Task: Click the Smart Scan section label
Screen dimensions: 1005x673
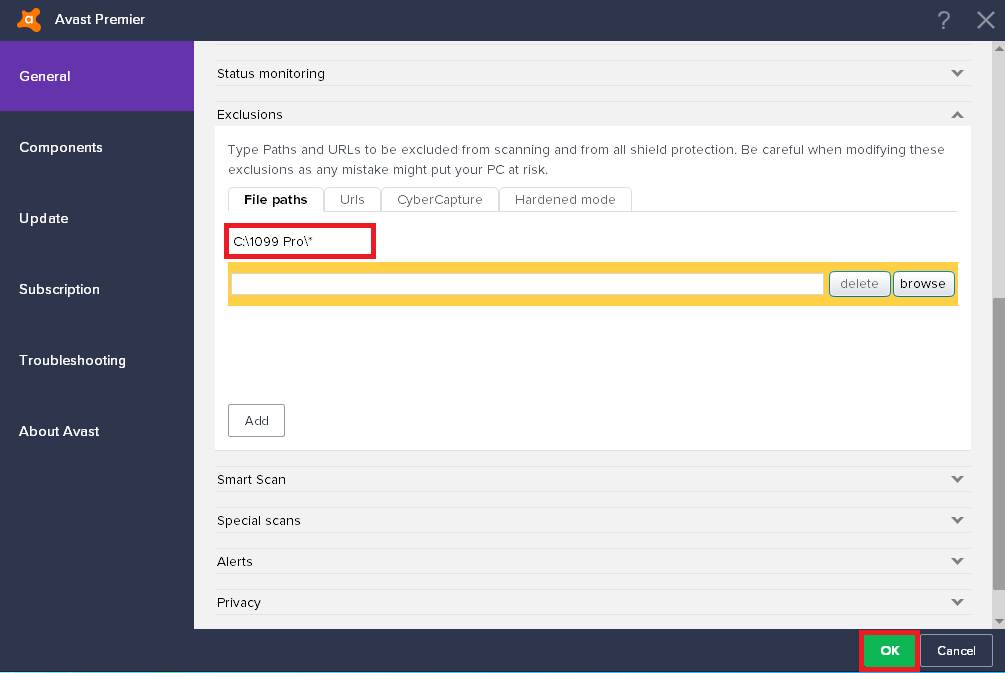Action: pyautogui.click(x=251, y=479)
